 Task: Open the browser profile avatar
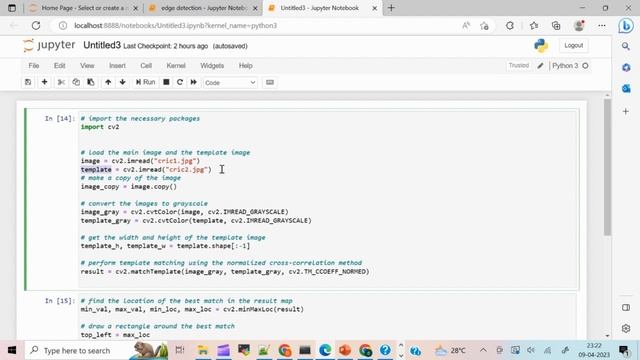point(579,26)
